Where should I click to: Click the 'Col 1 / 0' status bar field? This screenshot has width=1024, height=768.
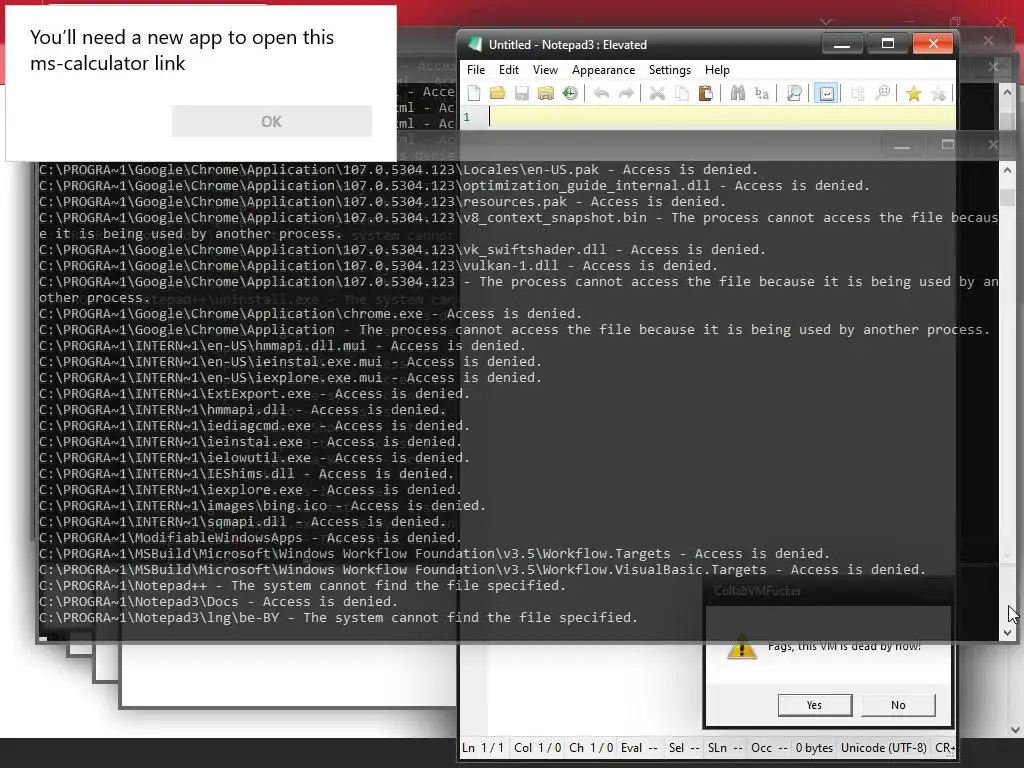537,748
